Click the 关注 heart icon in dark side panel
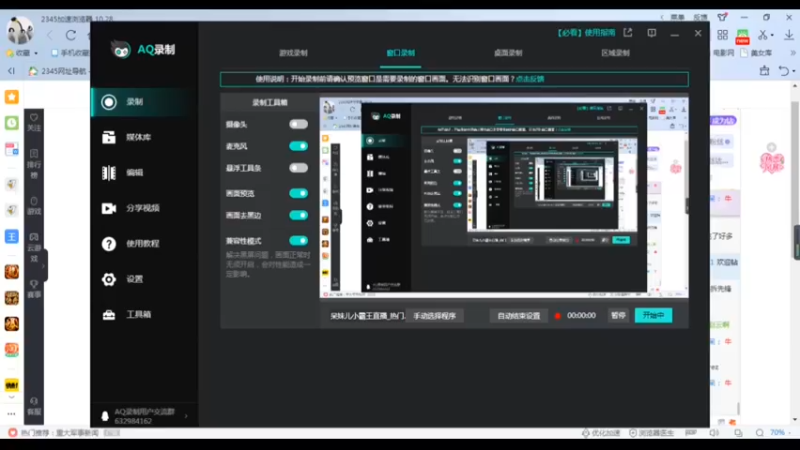Screen dimensions: 800x450 (34, 117)
